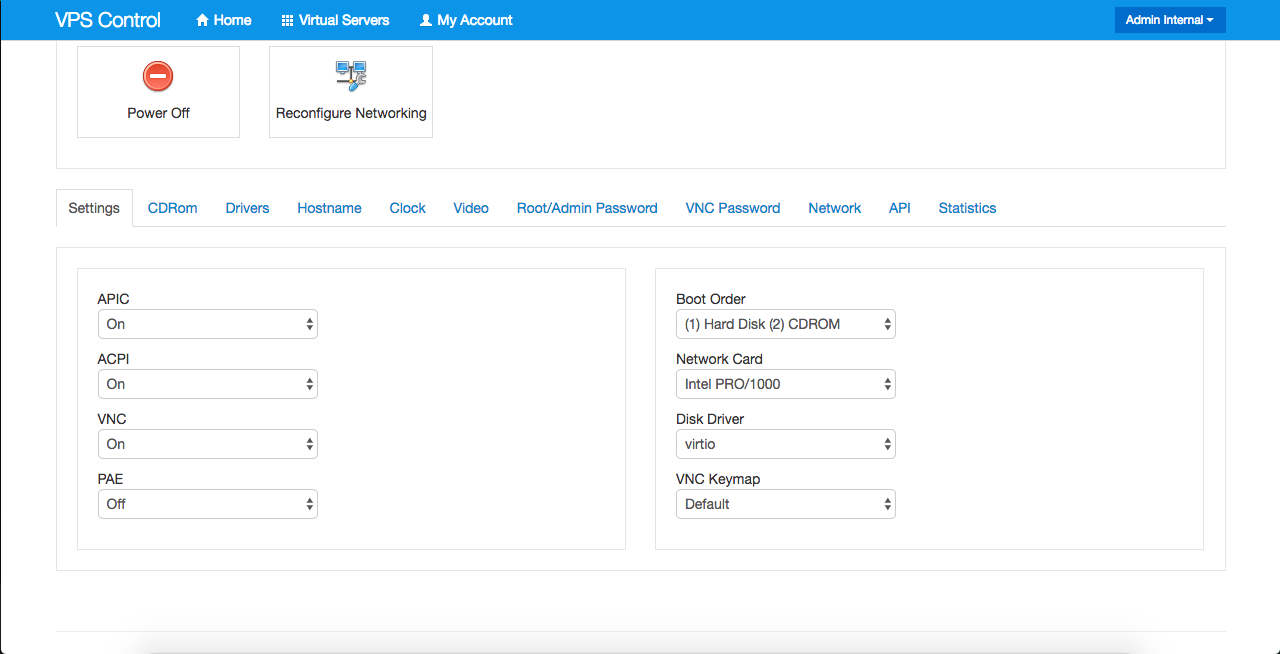Click the Home house icon in navbar
This screenshot has height=654, width=1280.
tap(202, 20)
